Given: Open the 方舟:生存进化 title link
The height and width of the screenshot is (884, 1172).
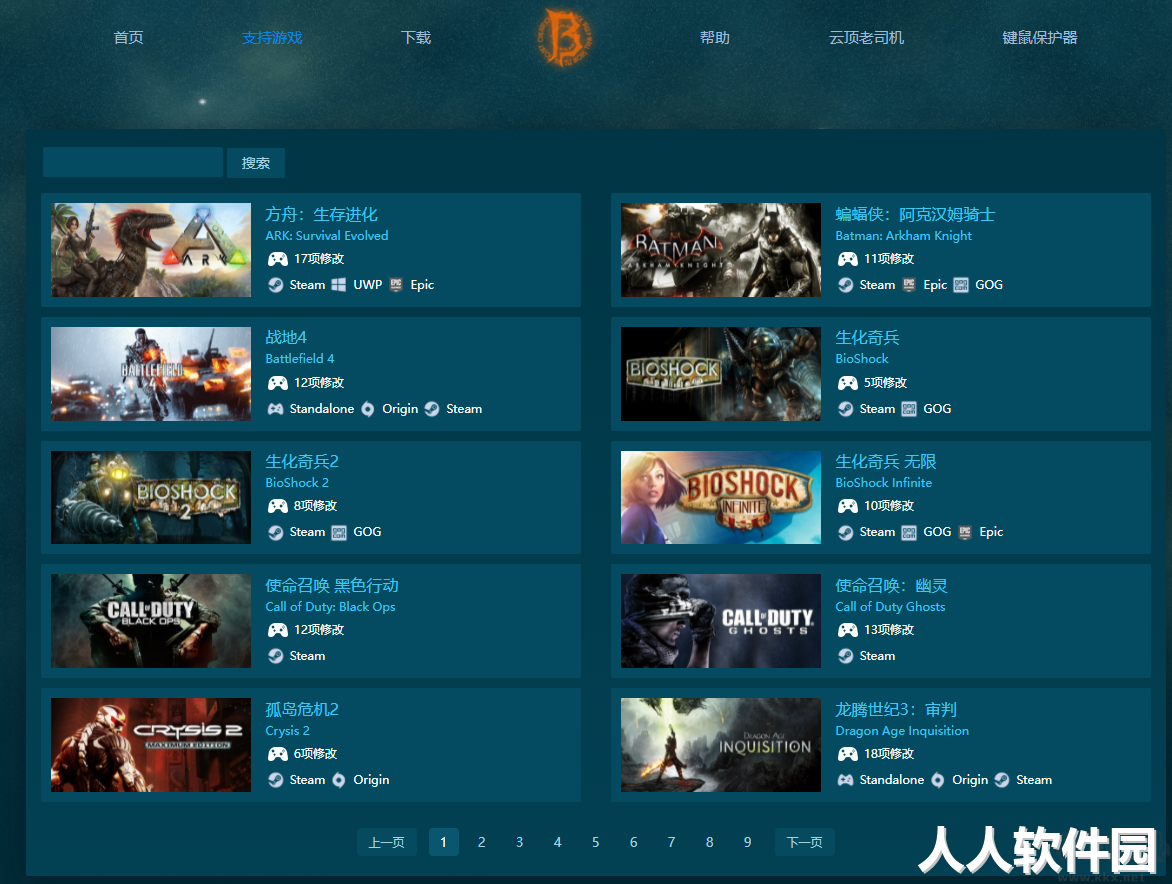Looking at the screenshot, I should [321, 214].
